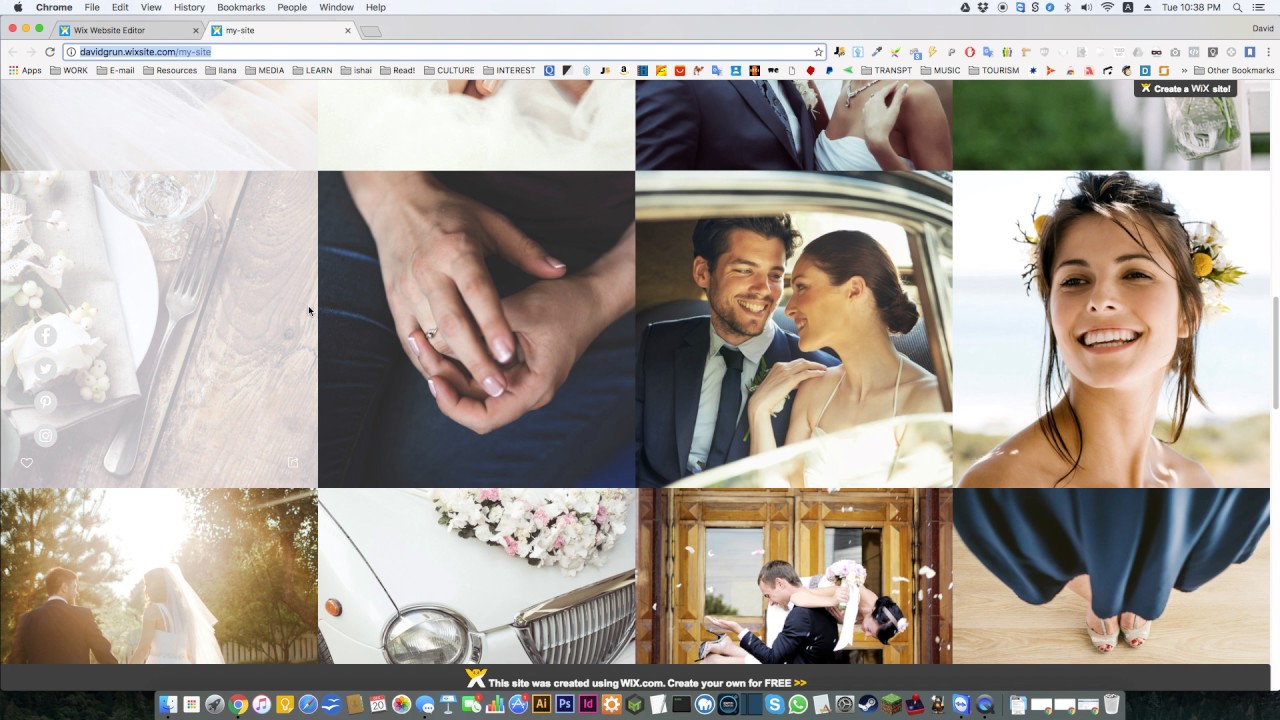Open the MEDIA bookmarks folder
1280x720 pixels.
point(265,71)
